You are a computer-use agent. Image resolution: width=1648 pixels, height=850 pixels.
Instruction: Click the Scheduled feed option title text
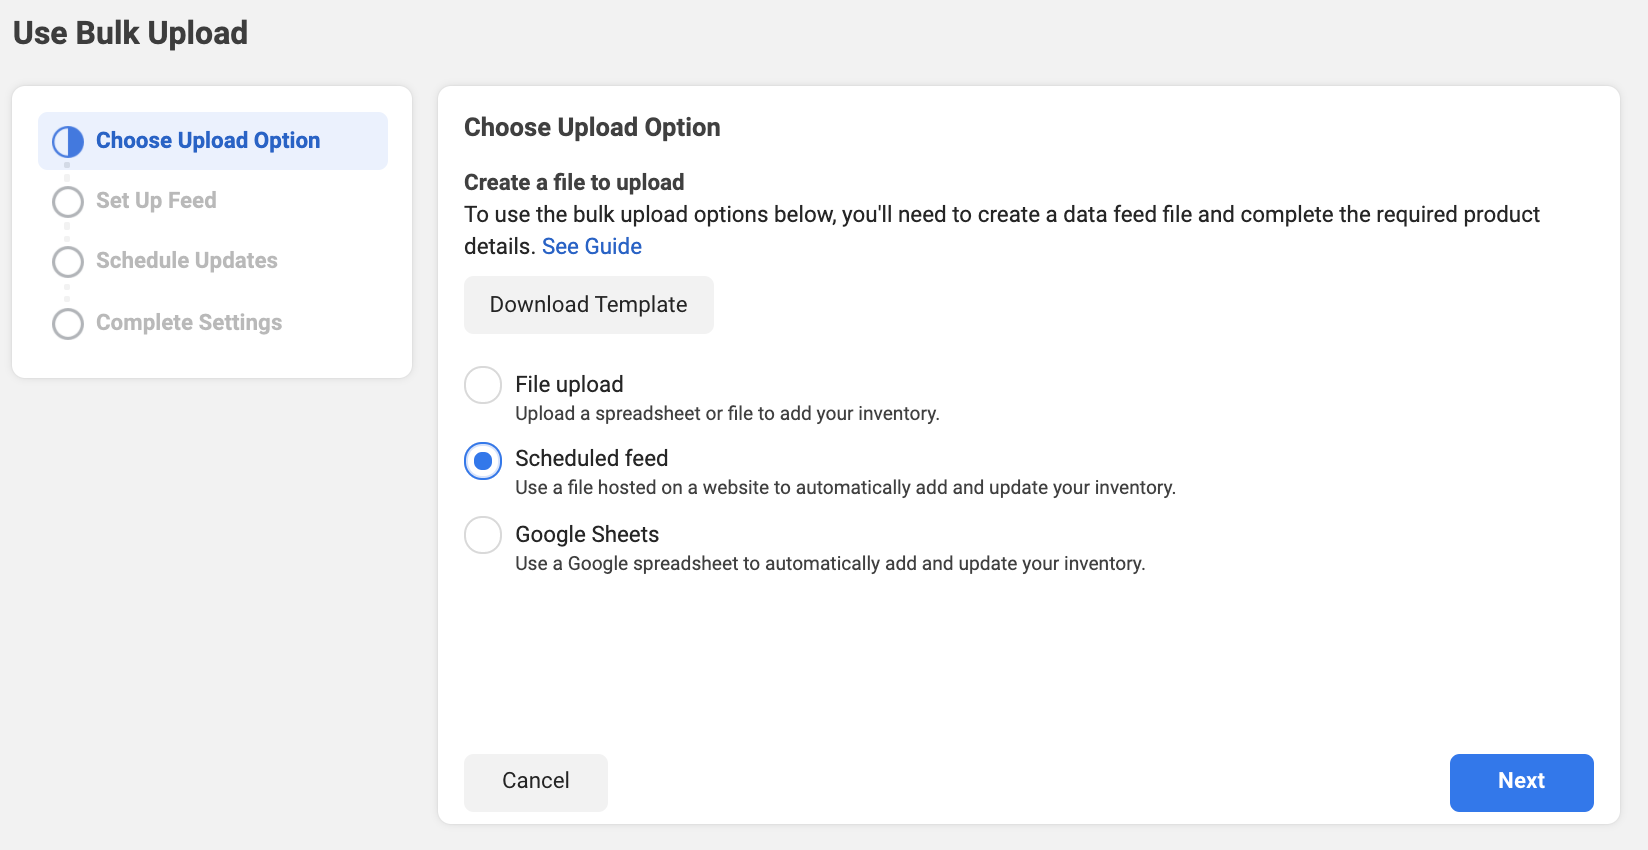click(591, 459)
